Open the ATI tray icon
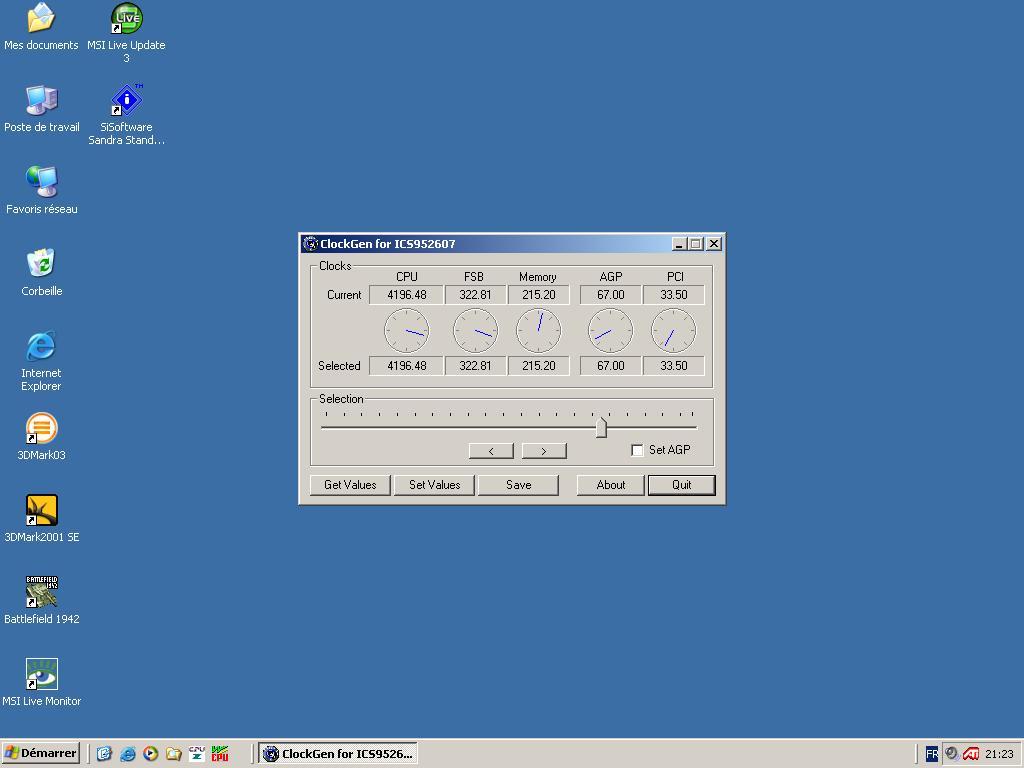The image size is (1024, 768). (x=971, y=754)
